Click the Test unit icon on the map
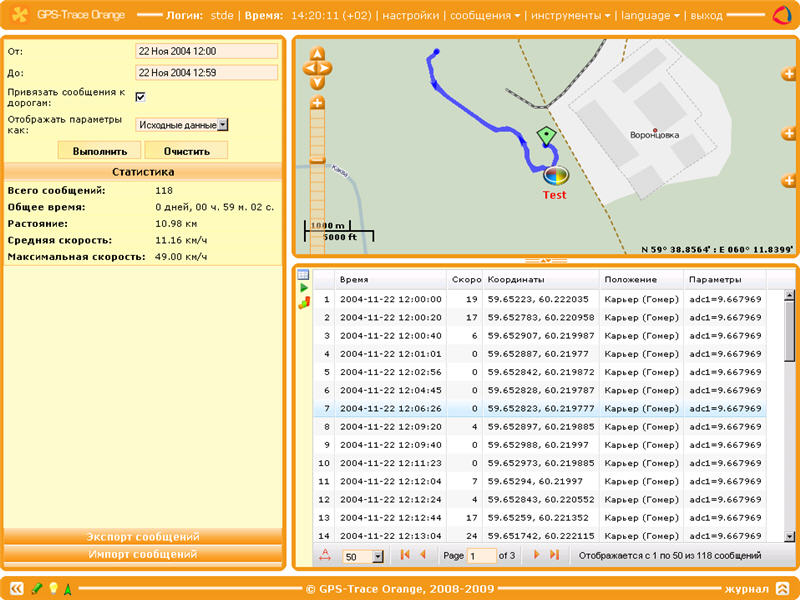Image resolution: width=800 pixels, height=600 pixels. coord(555,176)
